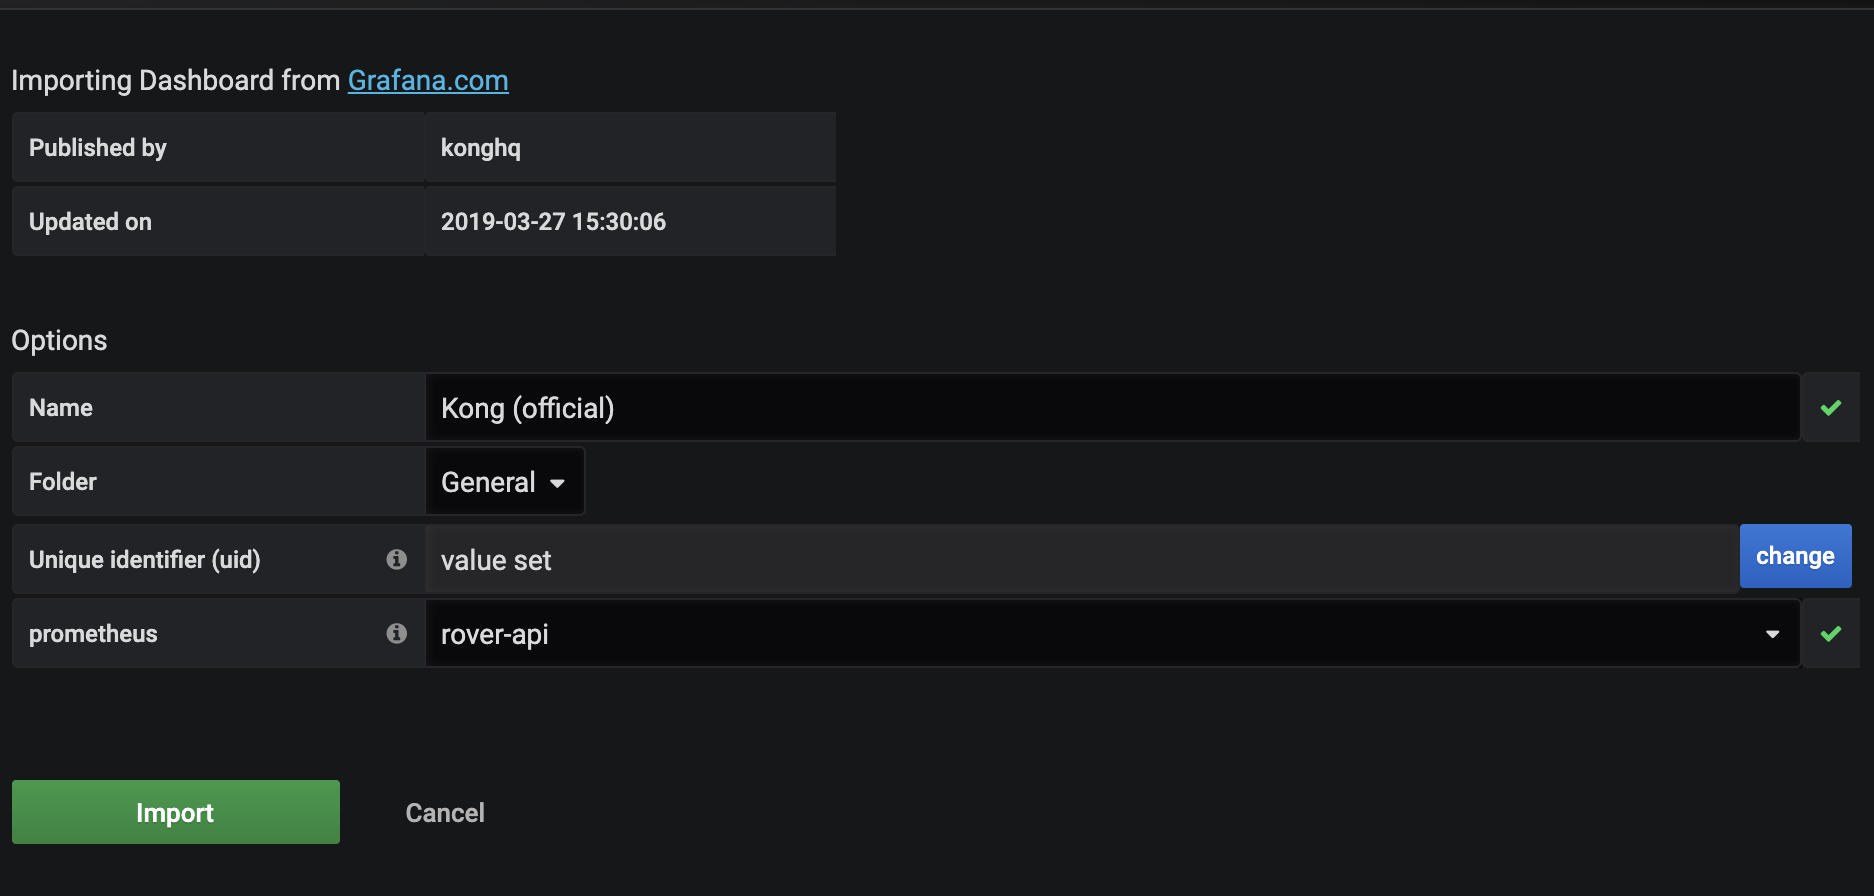Click the dropdown arrow on the Folder selector

(x=557, y=482)
